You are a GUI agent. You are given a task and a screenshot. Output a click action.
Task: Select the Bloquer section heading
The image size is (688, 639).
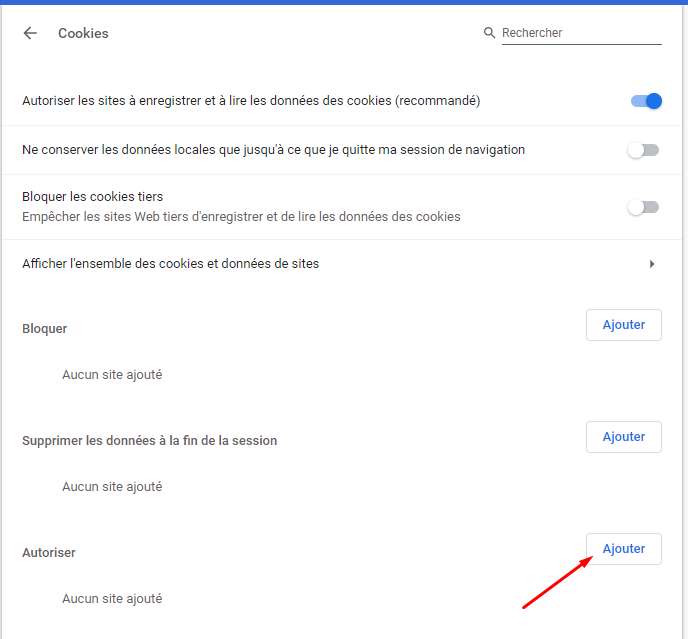pos(45,329)
